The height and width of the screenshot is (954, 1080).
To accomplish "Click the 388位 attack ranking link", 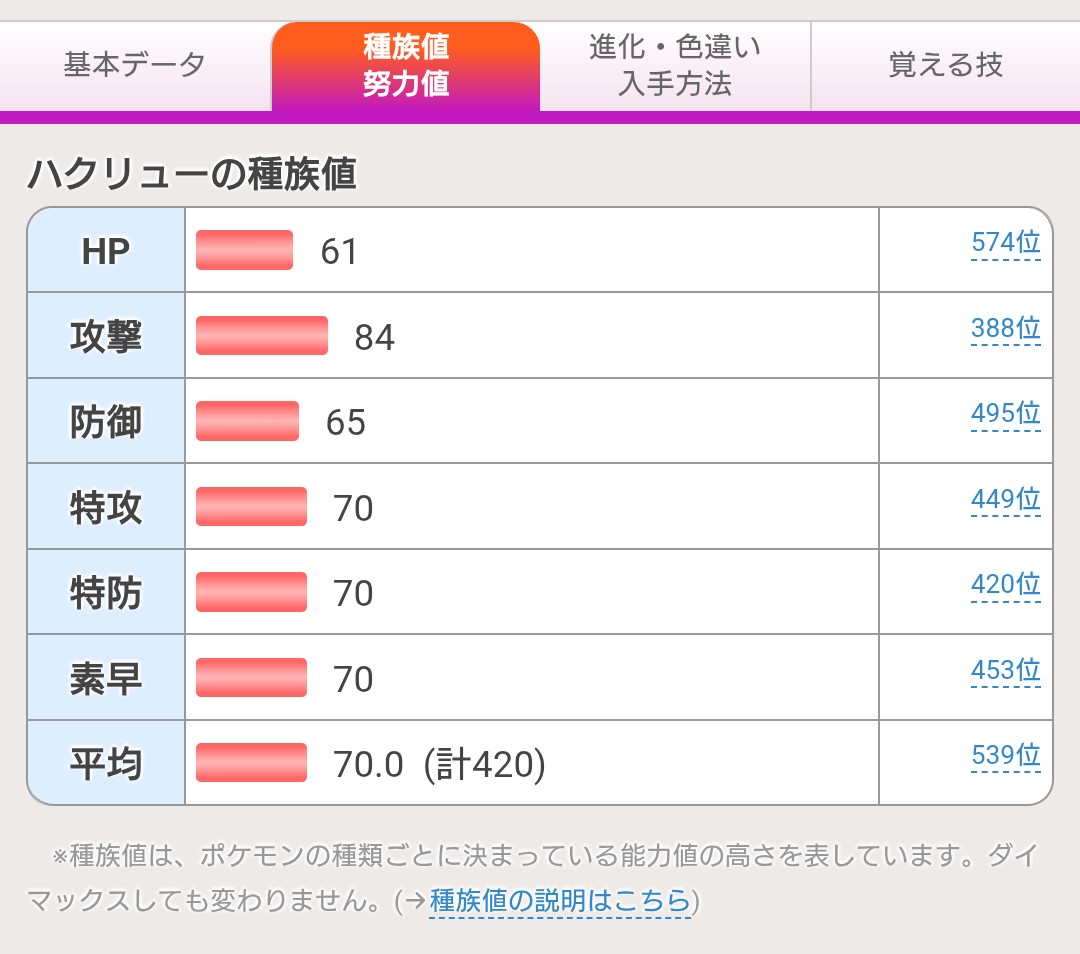I will coord(1005,329).
